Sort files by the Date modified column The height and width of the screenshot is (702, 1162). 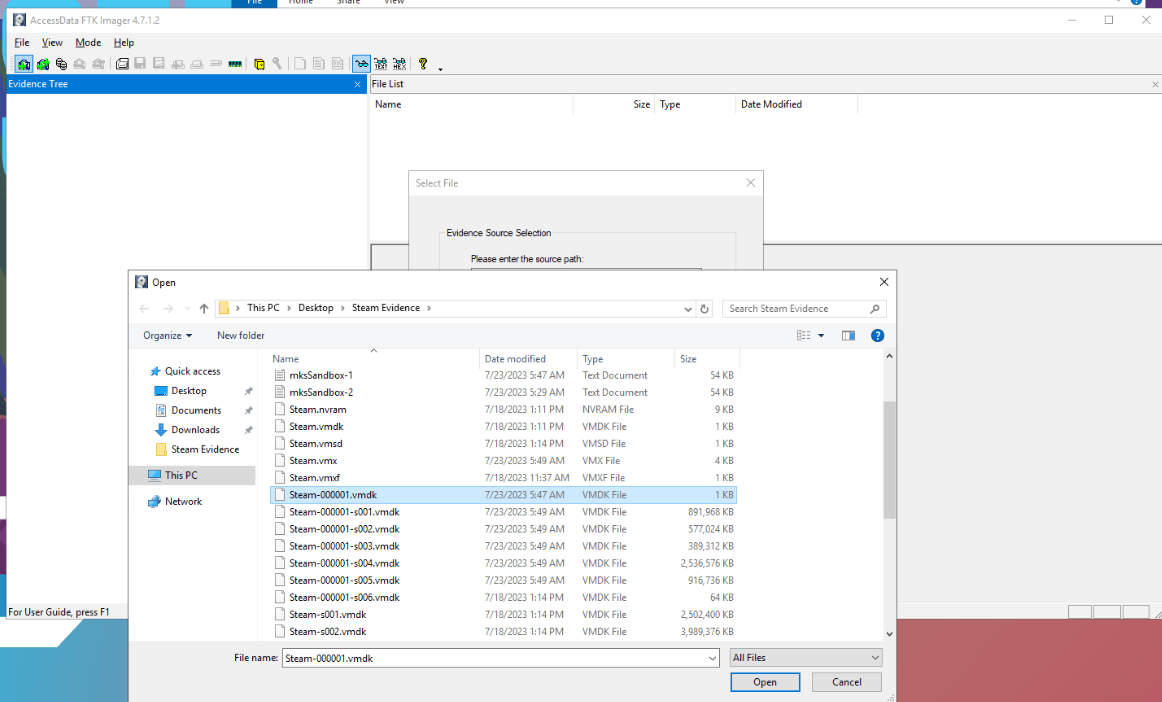[528, 359]
